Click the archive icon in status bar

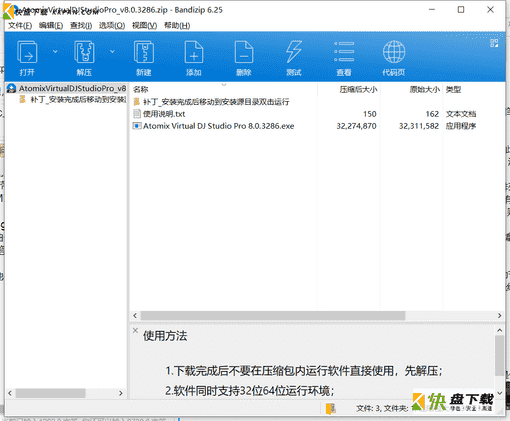pos(331,408)
